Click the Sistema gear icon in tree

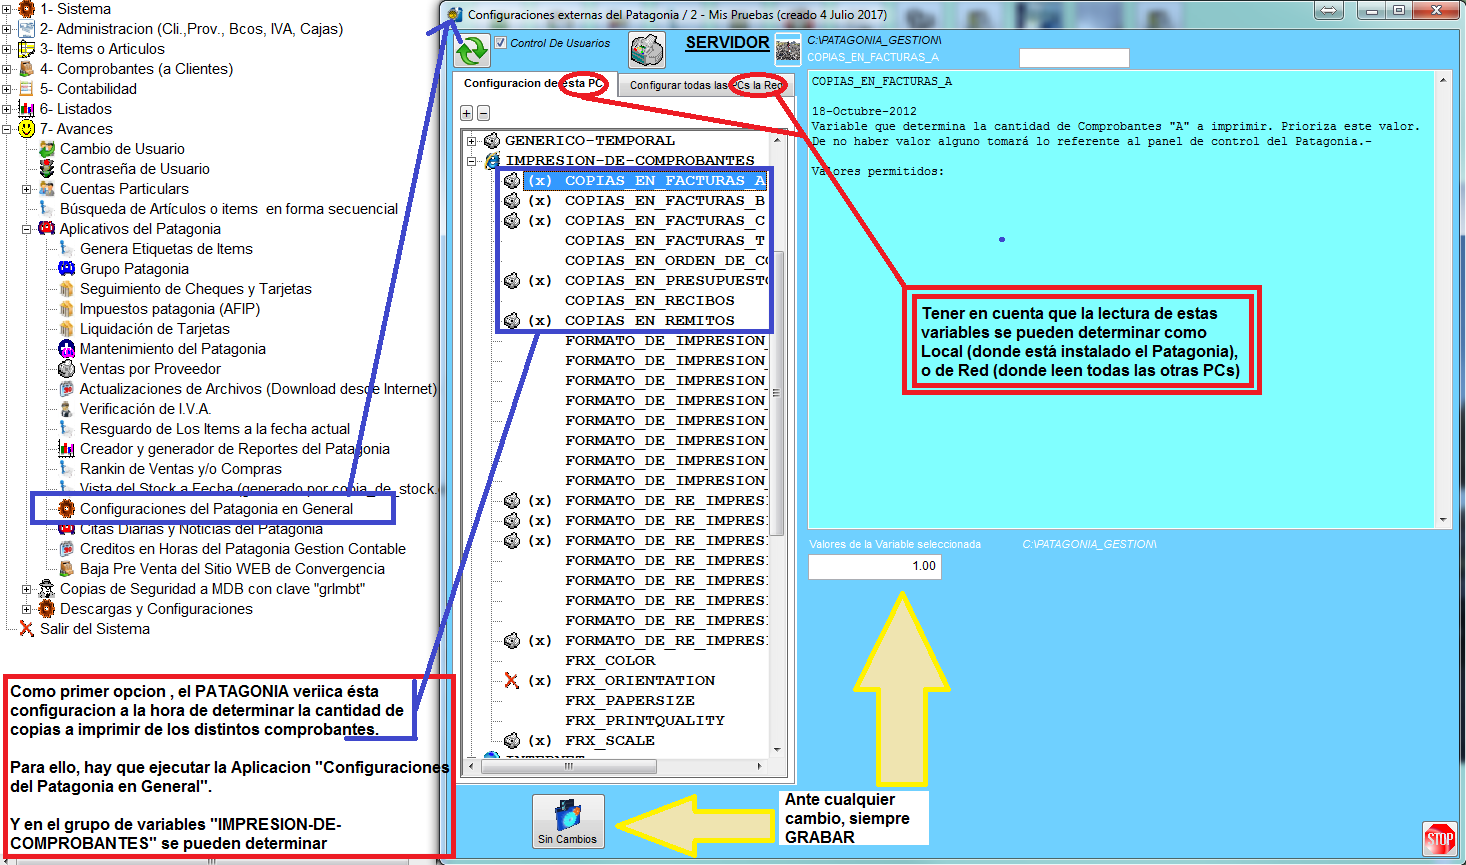tap(27, 9)
